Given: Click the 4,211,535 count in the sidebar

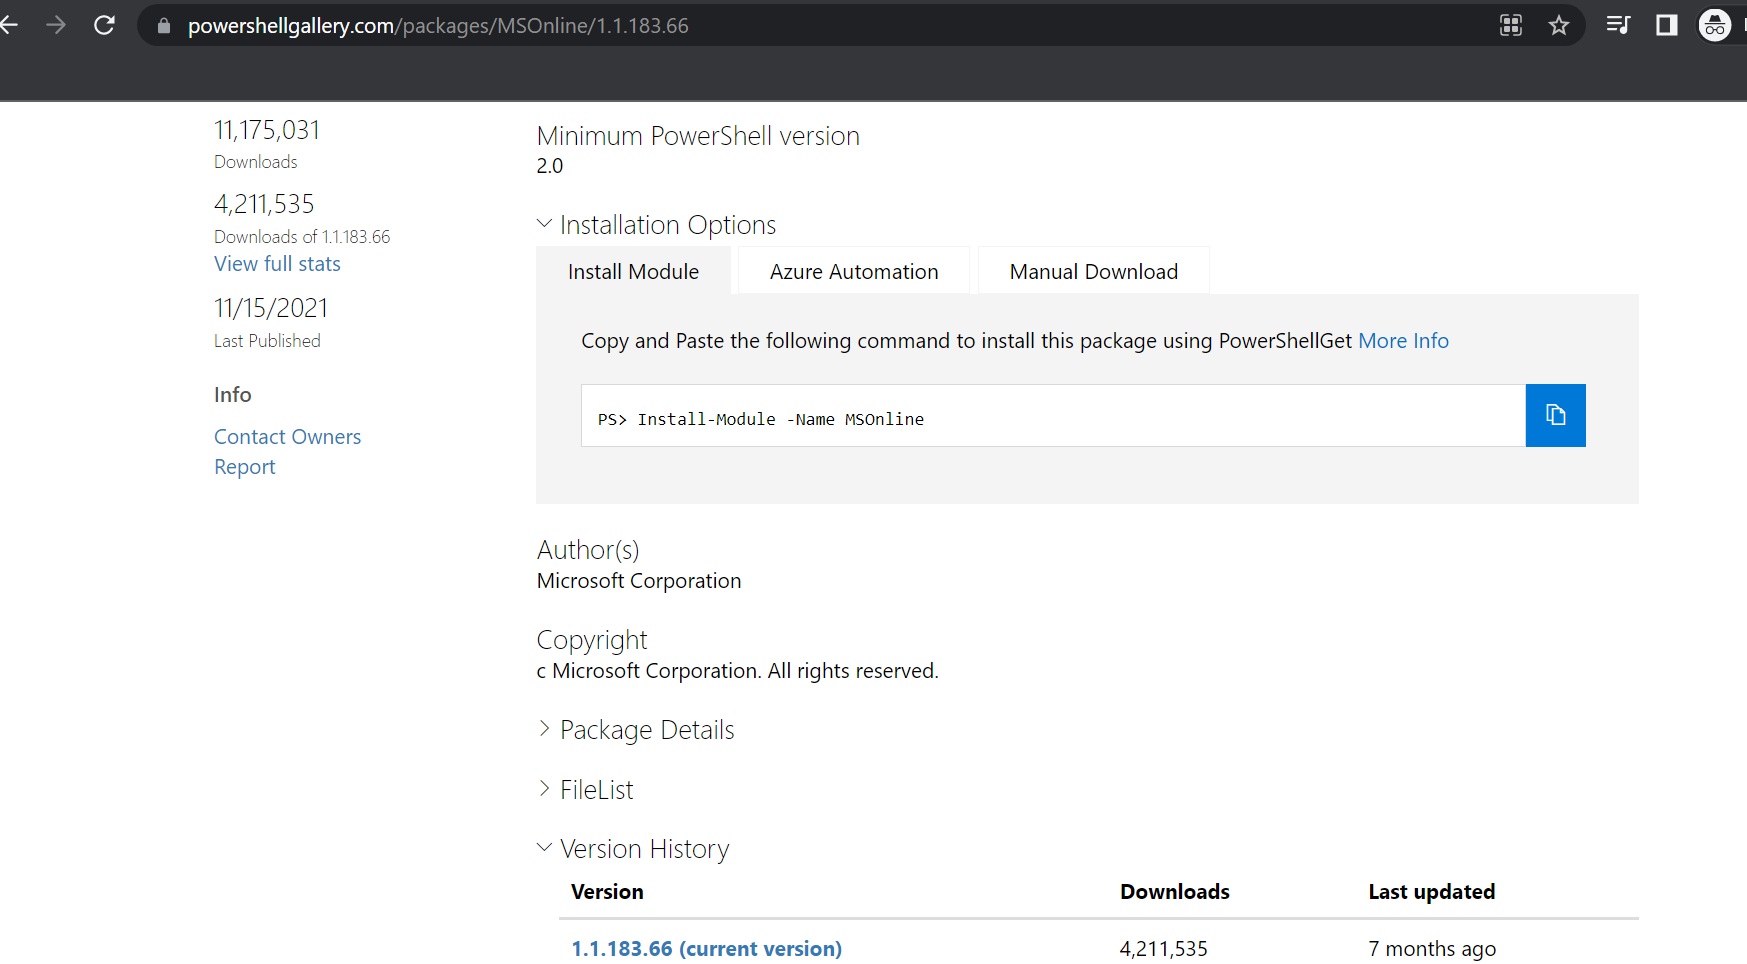Looking at the screenshot, I should (x=264, y=204).
